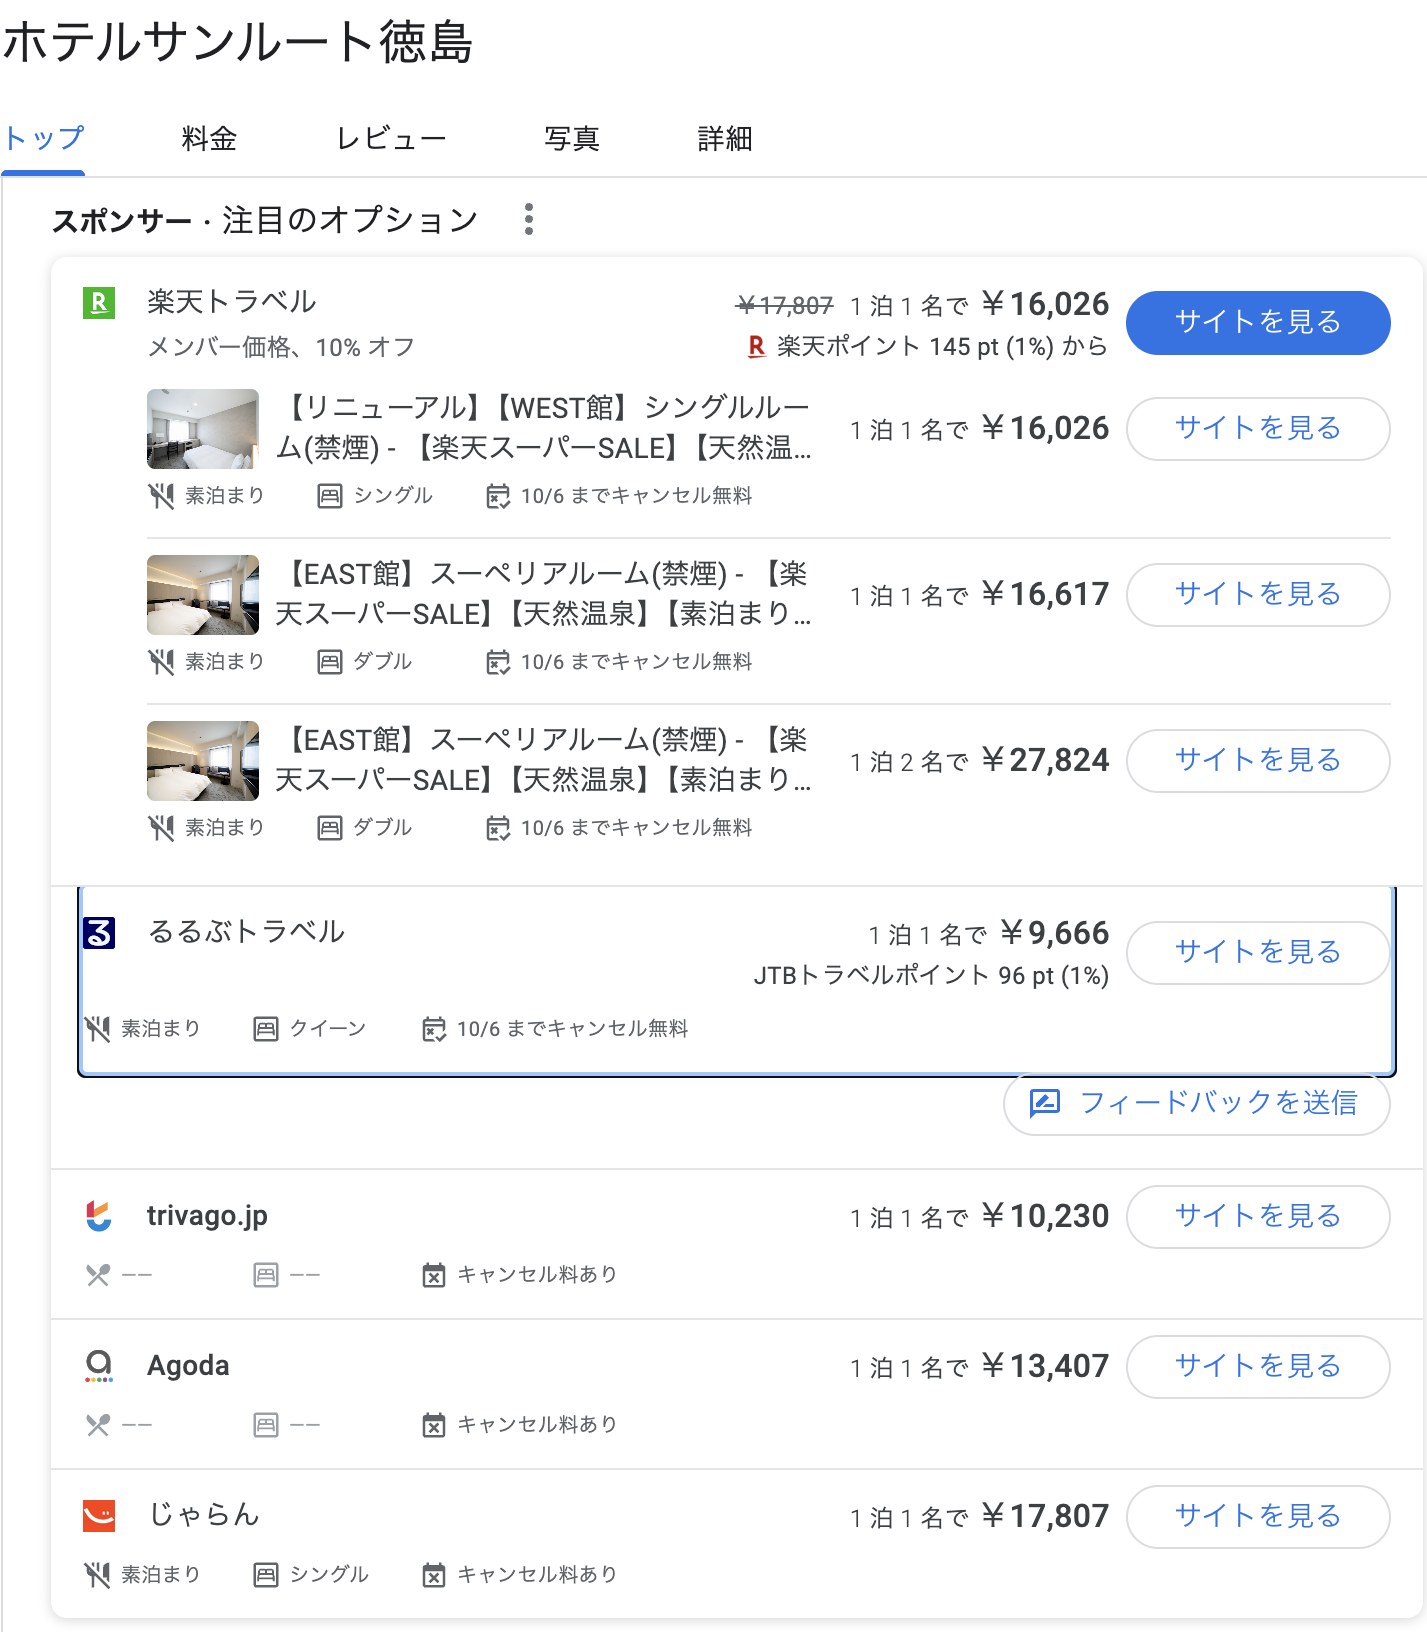Open the レビュー tab
1427x1632 pixels.
click(x=391, y=138)
